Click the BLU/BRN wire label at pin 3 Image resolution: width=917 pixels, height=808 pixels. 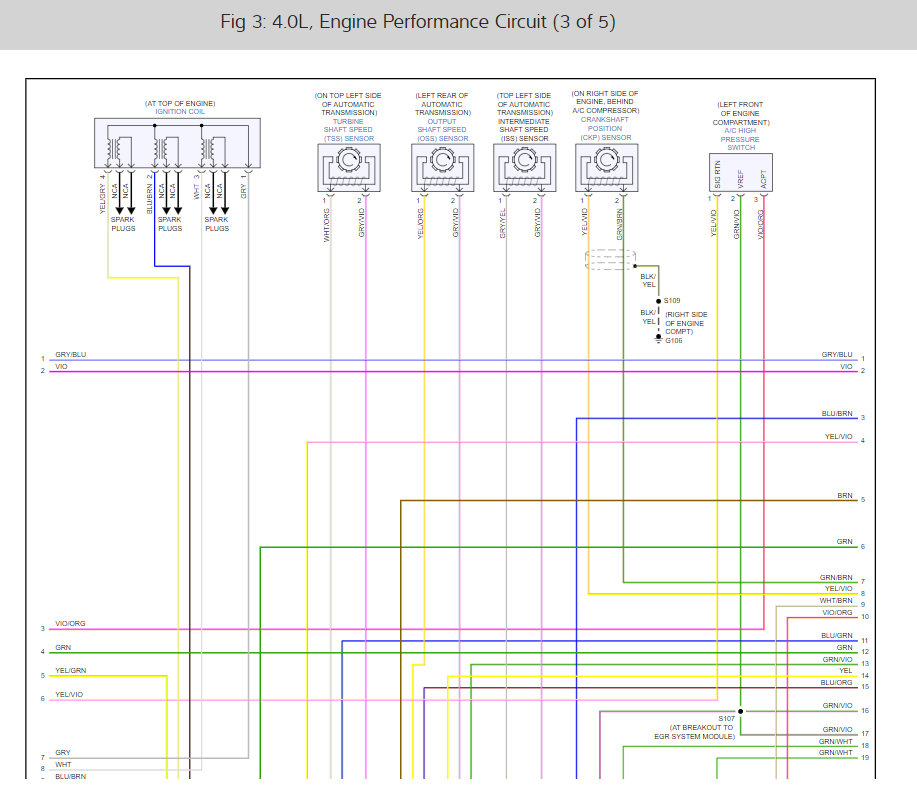point(837,413)
